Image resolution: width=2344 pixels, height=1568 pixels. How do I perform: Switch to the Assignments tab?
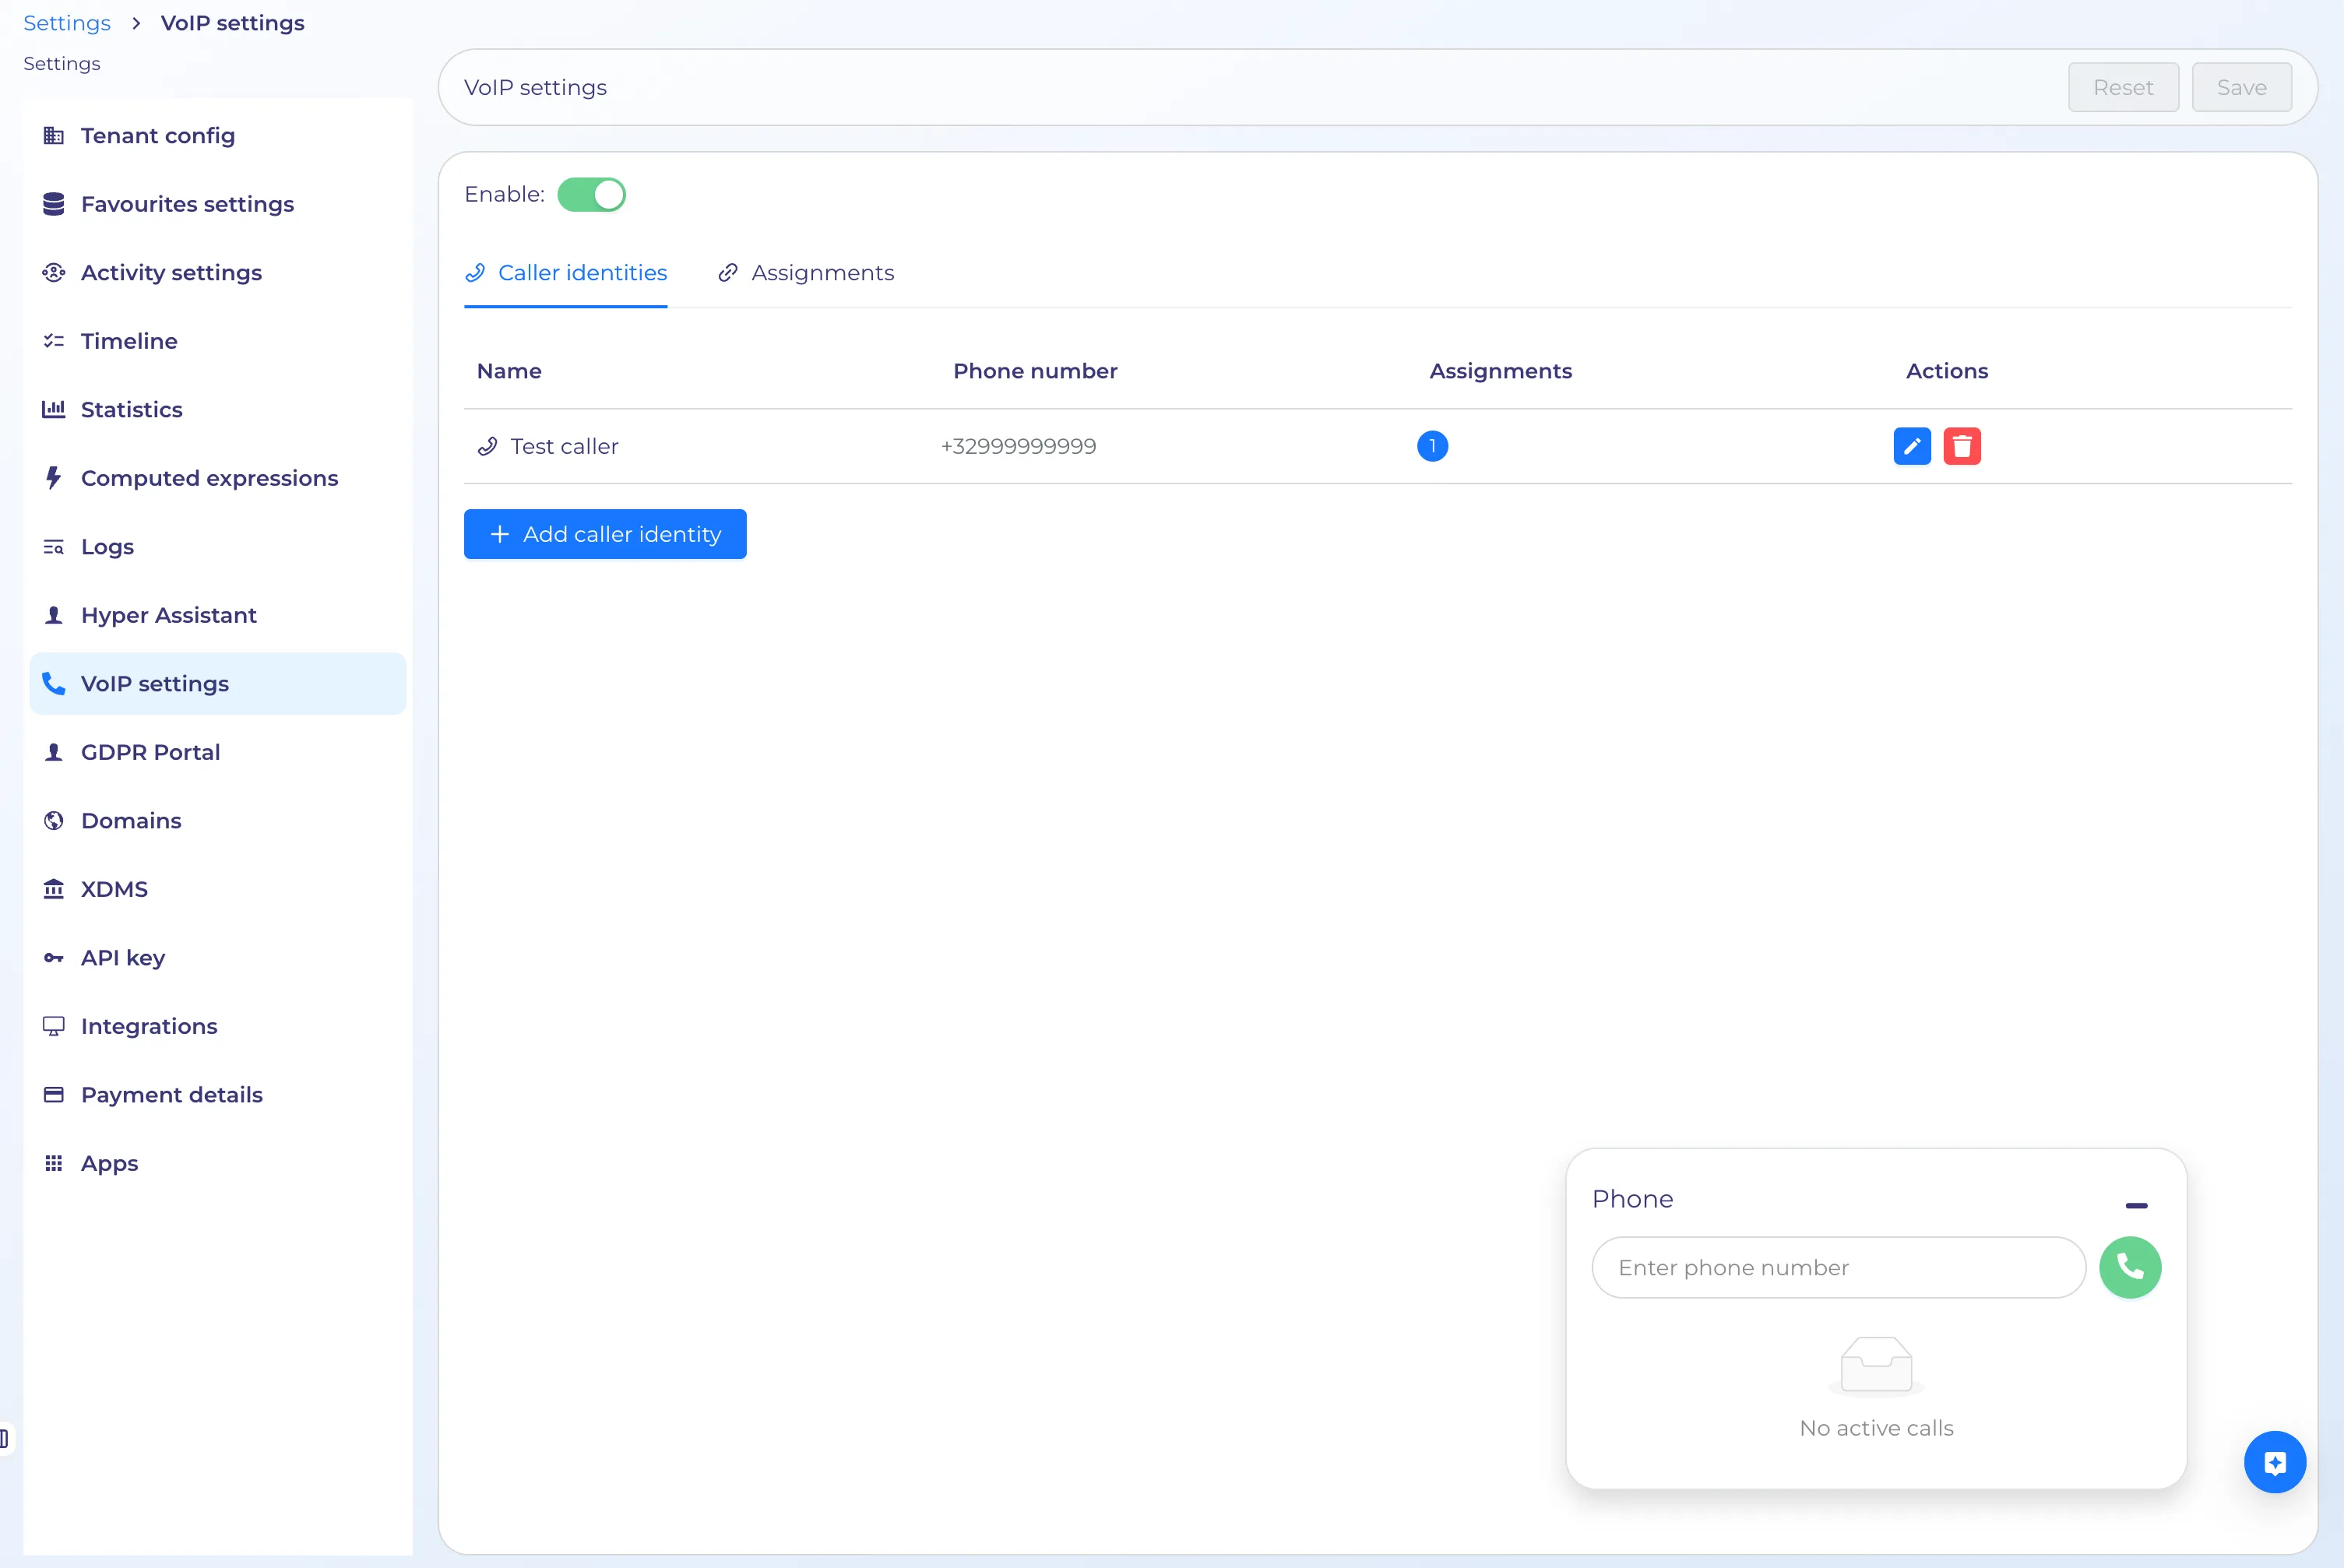click(x=806, y=273)
